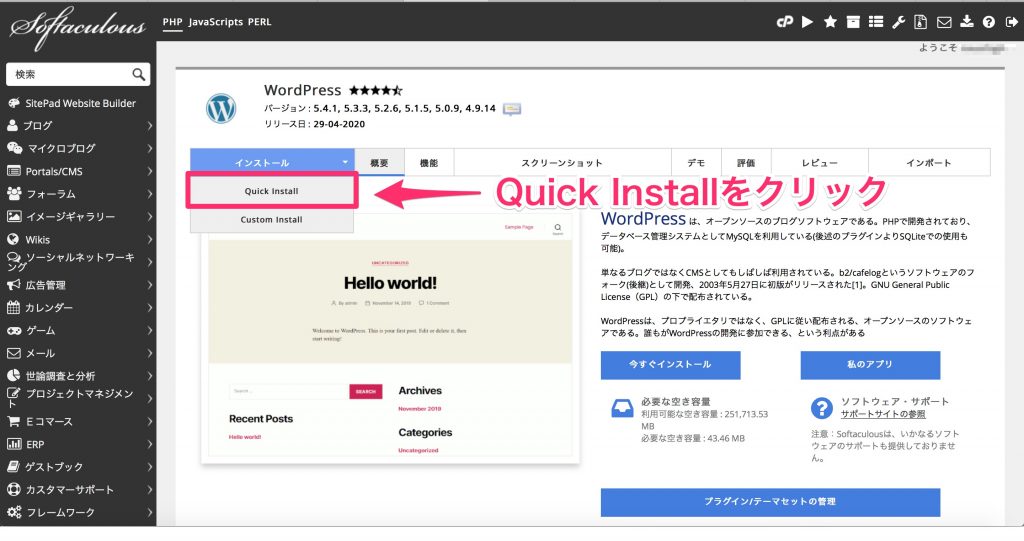This screenshot has width=1024, height=541.
Task: Click the envelope email settings icon
Action: click(943, 22)
